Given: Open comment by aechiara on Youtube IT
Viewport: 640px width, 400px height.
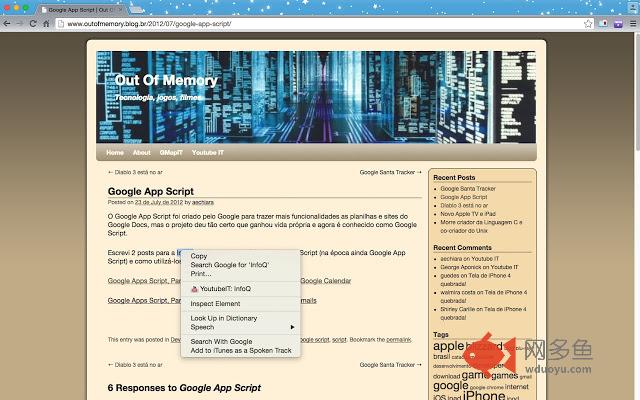Looking at the screenshot, I should (x=469, y=258).
